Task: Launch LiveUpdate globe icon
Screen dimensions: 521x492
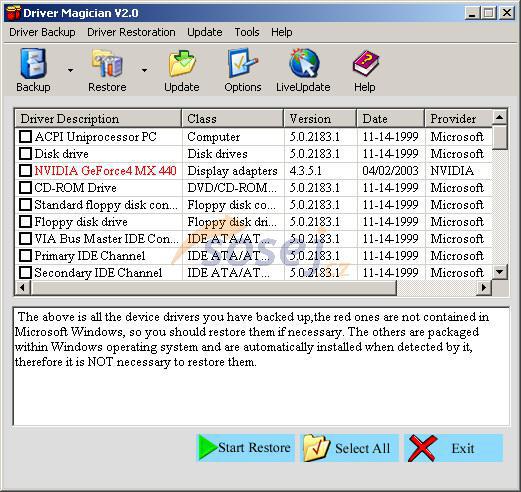Action: 304,63
